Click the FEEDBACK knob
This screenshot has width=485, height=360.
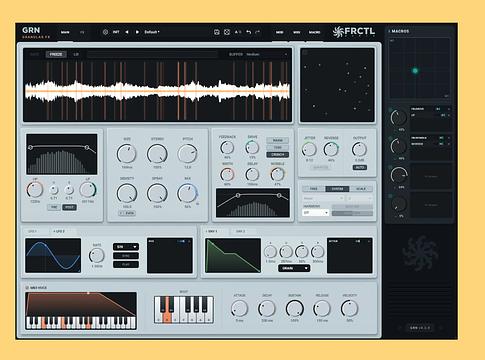[227, 147]
